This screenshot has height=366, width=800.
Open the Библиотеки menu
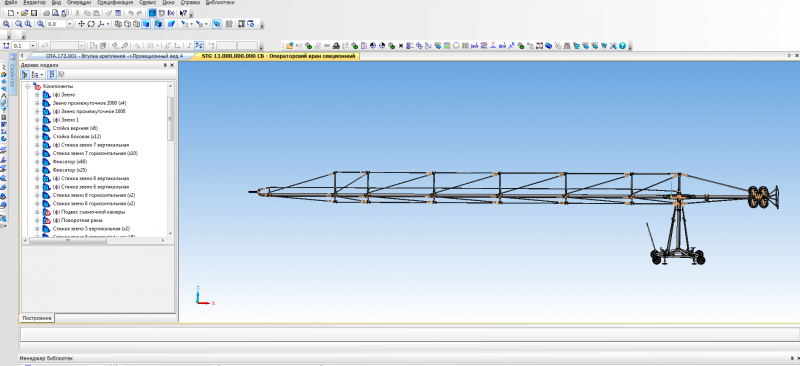pyautogui.click(x=220, y=3)
